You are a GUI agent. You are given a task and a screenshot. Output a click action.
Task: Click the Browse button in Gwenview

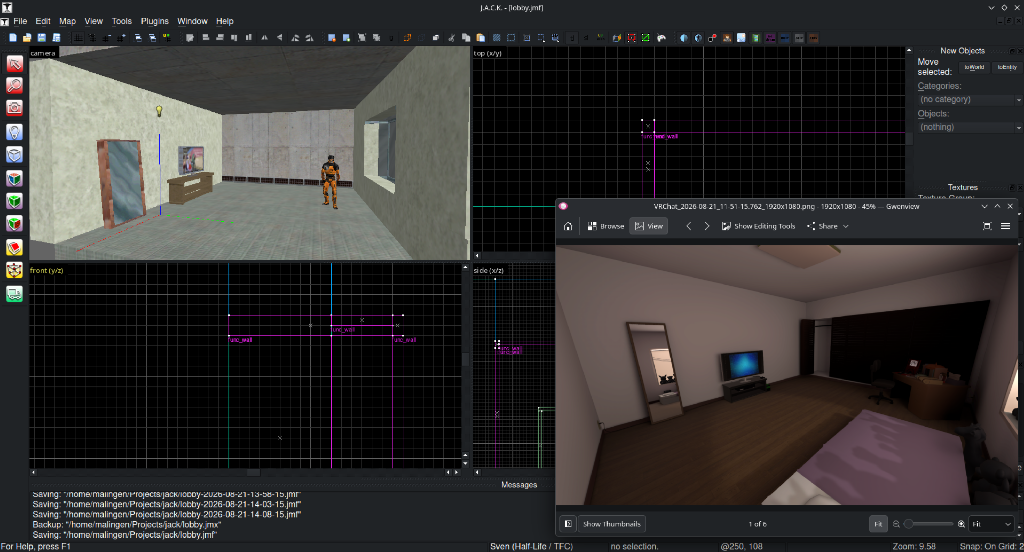point(605,226)
